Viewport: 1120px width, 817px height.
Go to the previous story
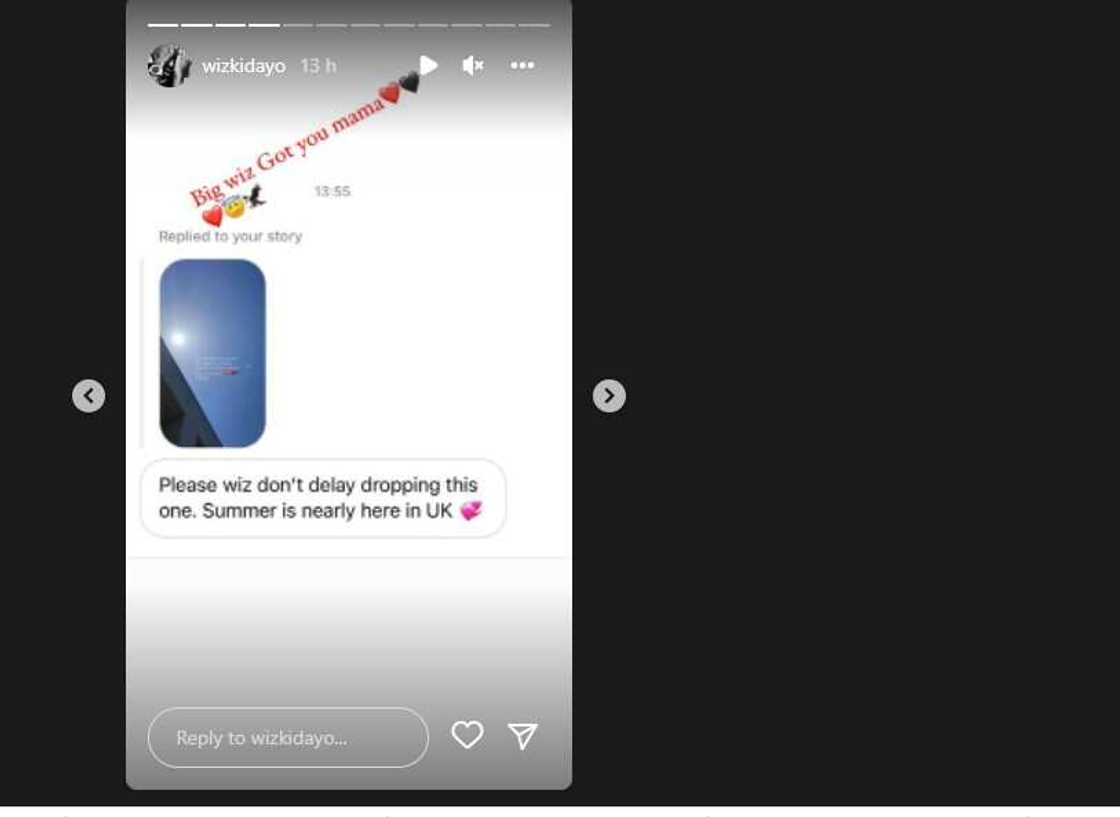point(89,396)
